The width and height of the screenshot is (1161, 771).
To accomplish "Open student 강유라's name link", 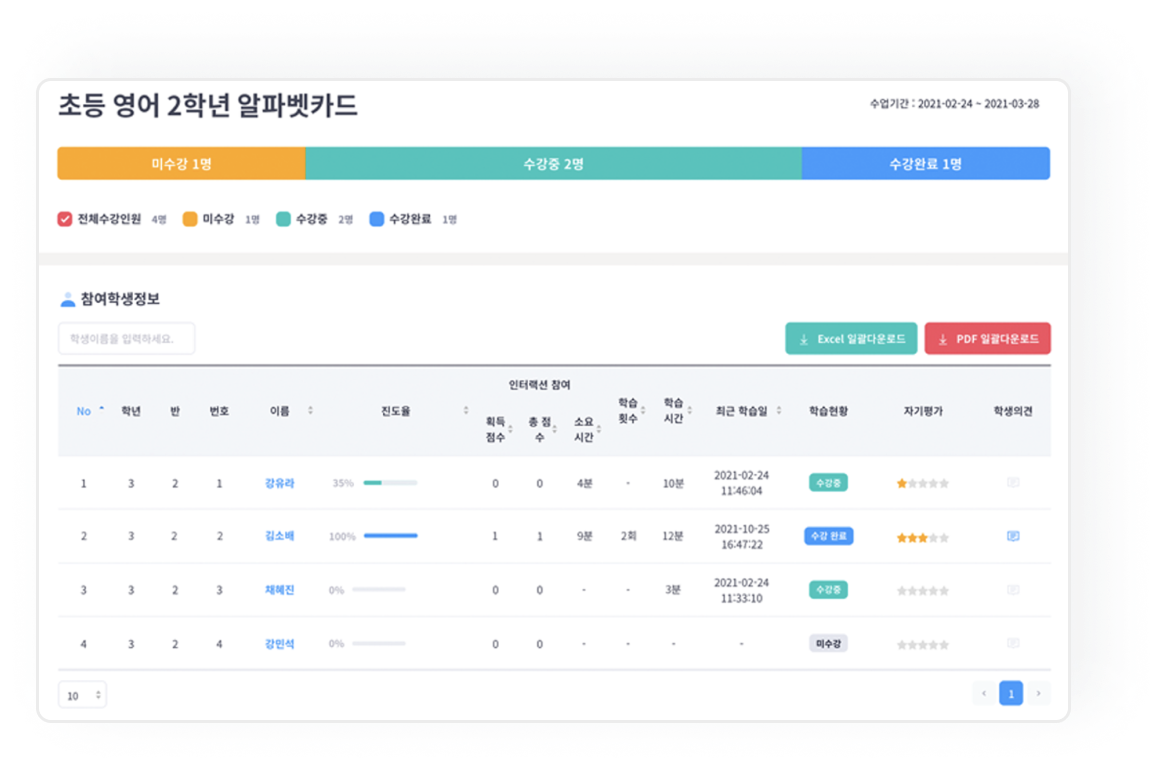I will point(279,483).
